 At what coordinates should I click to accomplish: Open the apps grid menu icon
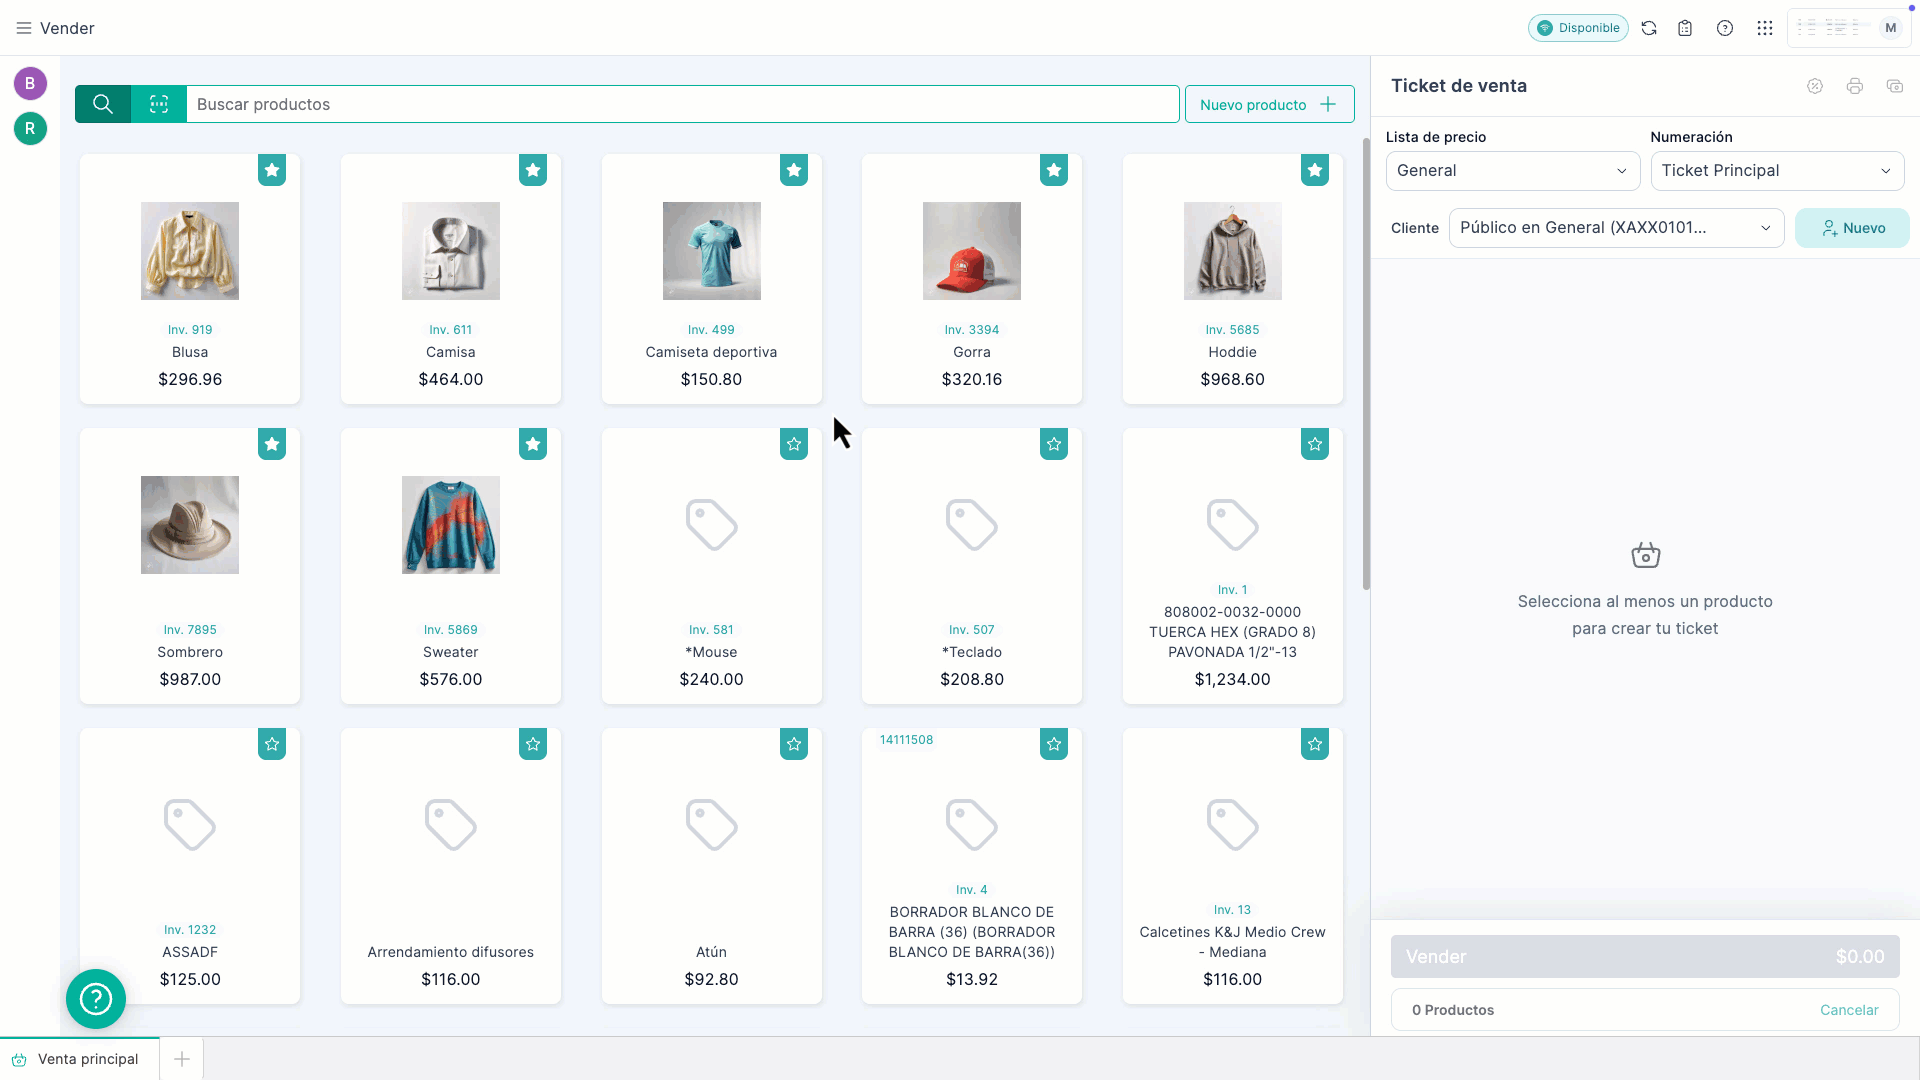pyautogui.click(x=1765, y=28)
